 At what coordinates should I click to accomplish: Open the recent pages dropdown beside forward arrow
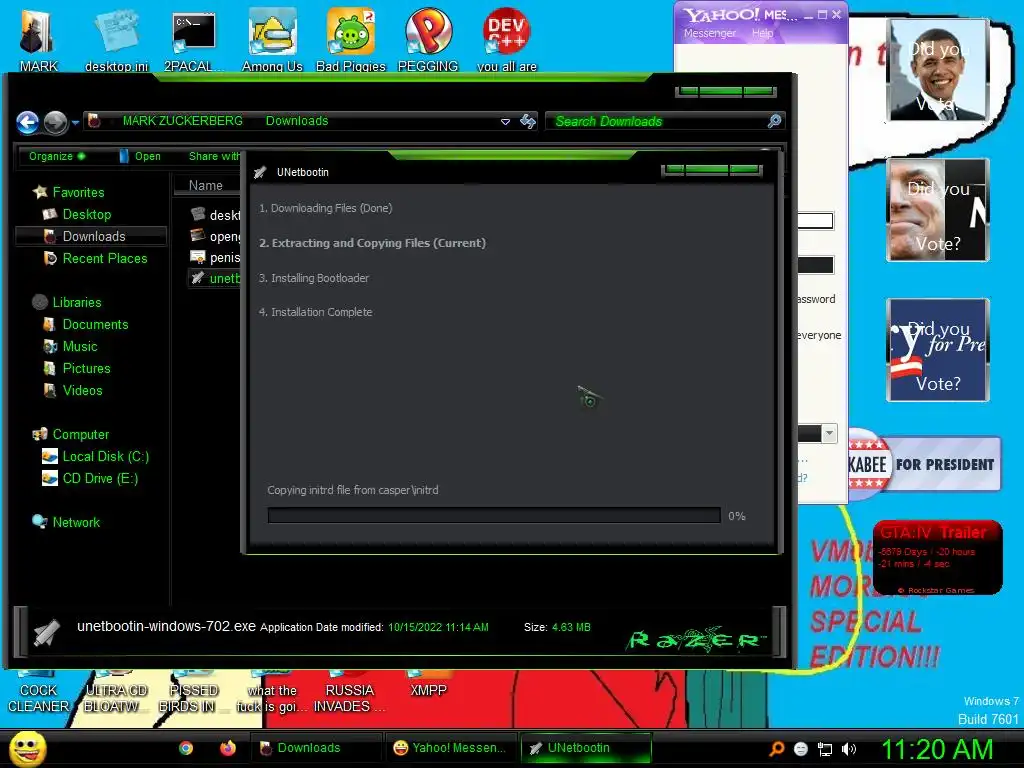coord(76,122)
